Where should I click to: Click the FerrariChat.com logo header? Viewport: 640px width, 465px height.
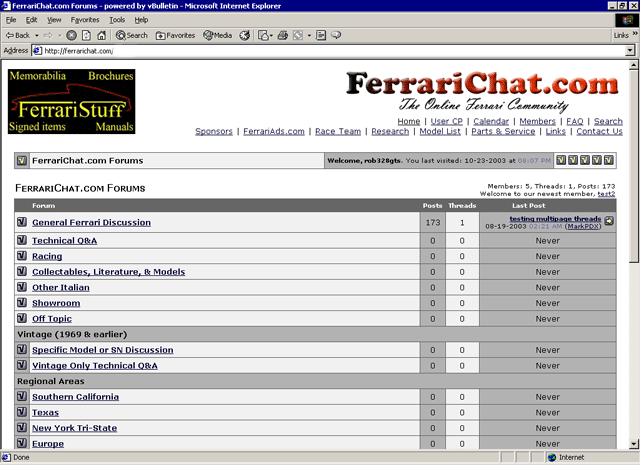tap(482, 91)
